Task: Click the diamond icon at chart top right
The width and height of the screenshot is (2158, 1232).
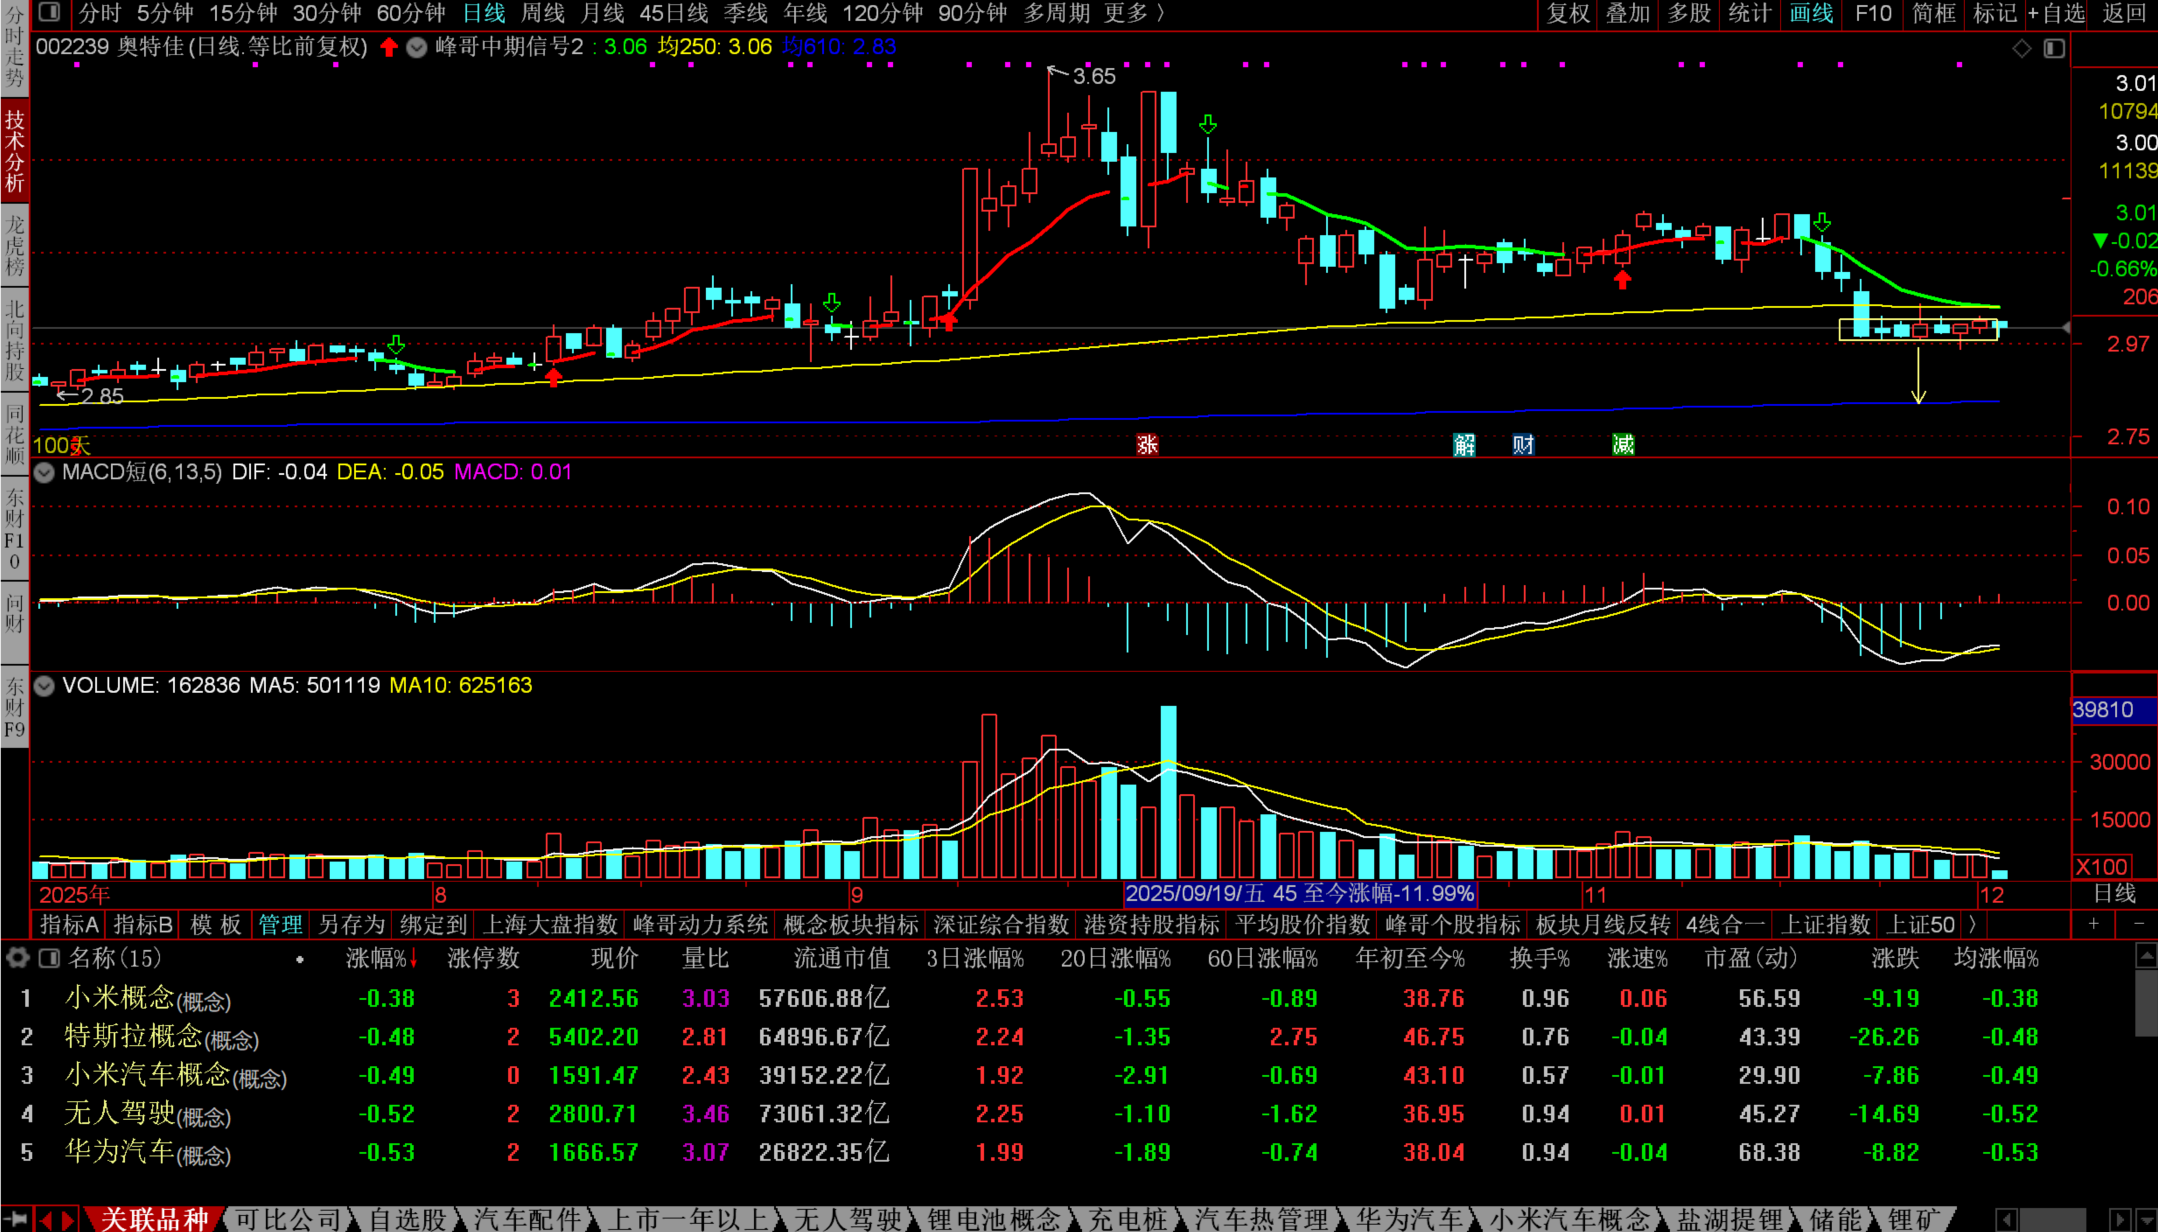Action: (x=2022, y=49)
